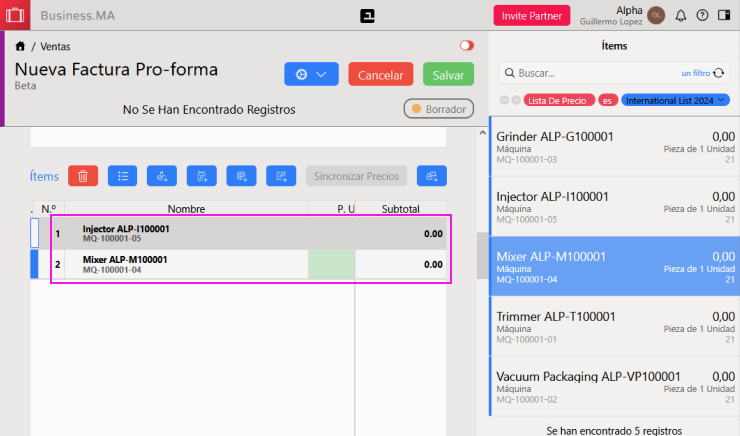Screen dimensions: 740x436
Task: Click the blue list view icon button
Action: click(122, 176)
